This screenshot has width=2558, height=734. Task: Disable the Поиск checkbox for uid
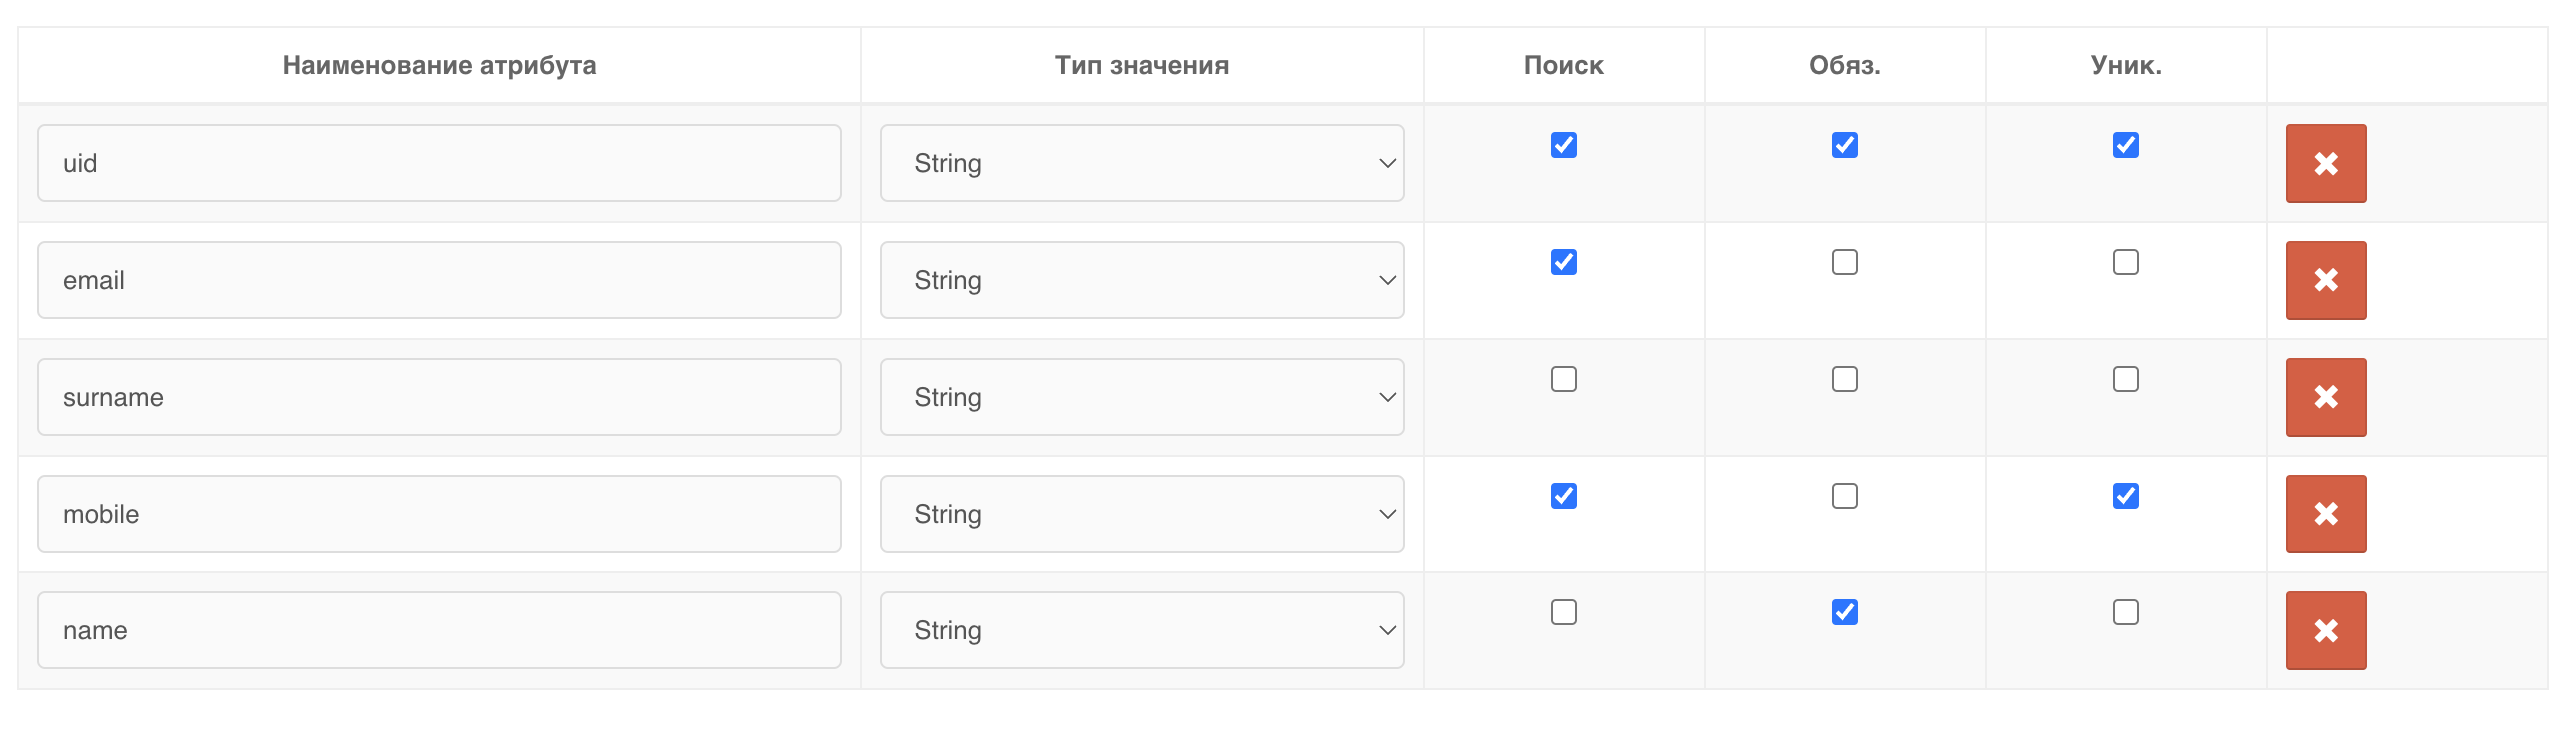(x=1563, y=145)
